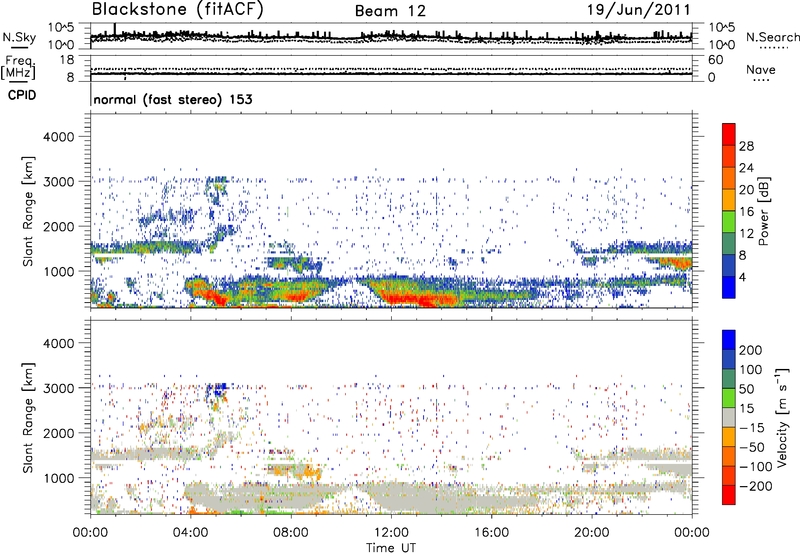Image resolution: width=800 pixels, height=554 pixels.
Task: Click the '08:00' time tick label
Action: (291, 533)
